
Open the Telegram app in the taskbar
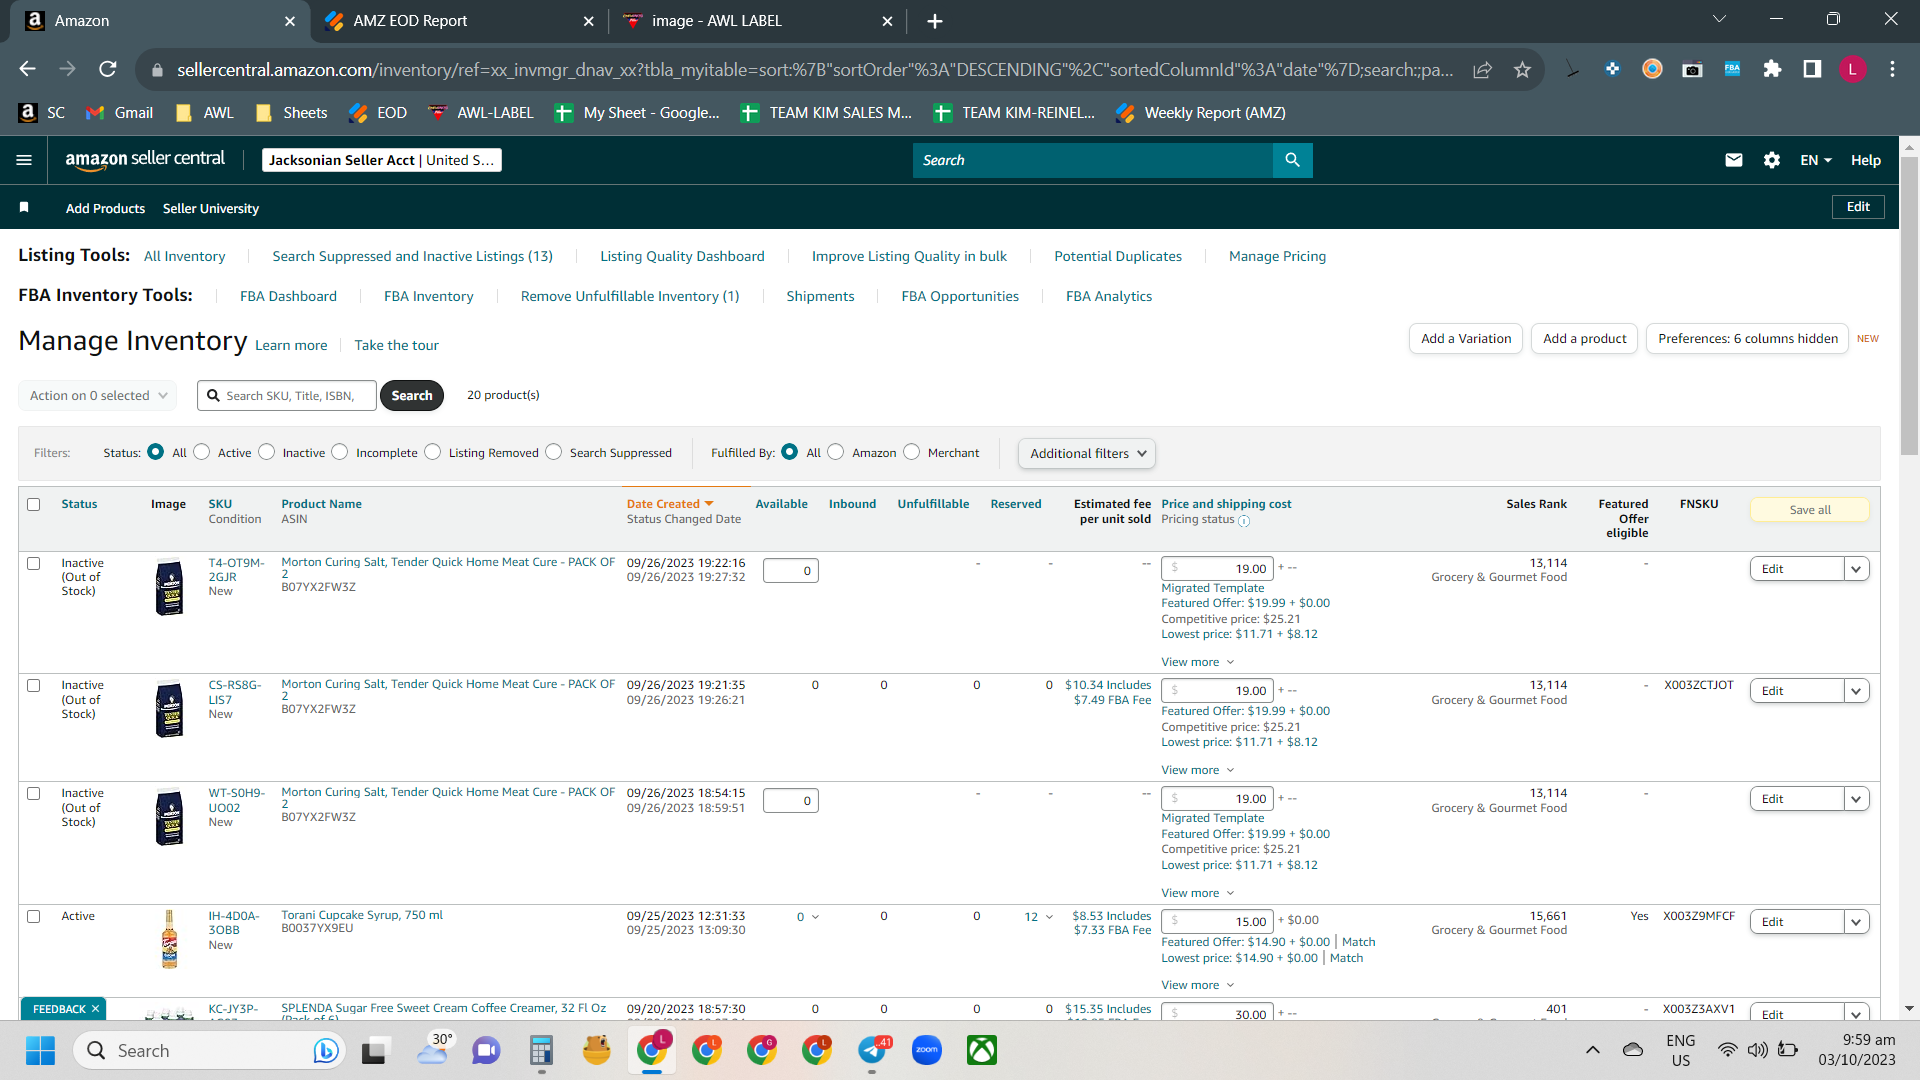(873, 1050)
